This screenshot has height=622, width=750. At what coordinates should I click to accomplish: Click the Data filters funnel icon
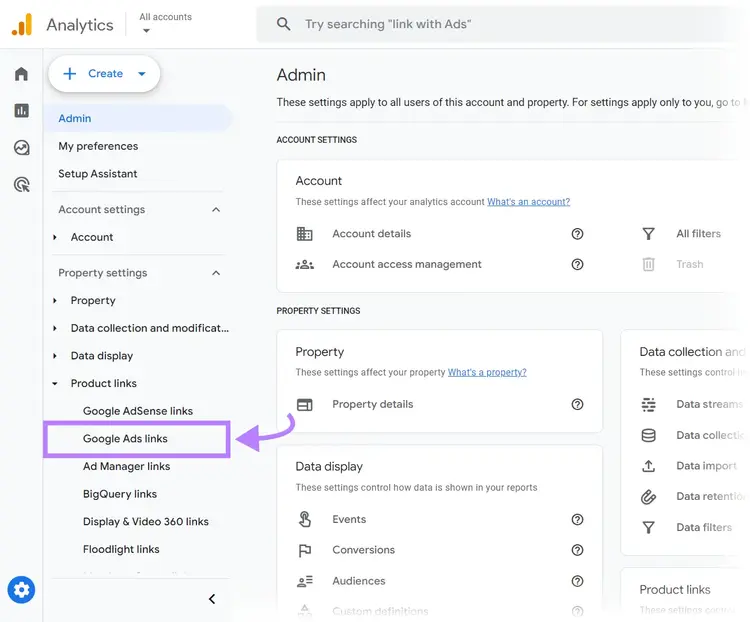click(648, 528)
